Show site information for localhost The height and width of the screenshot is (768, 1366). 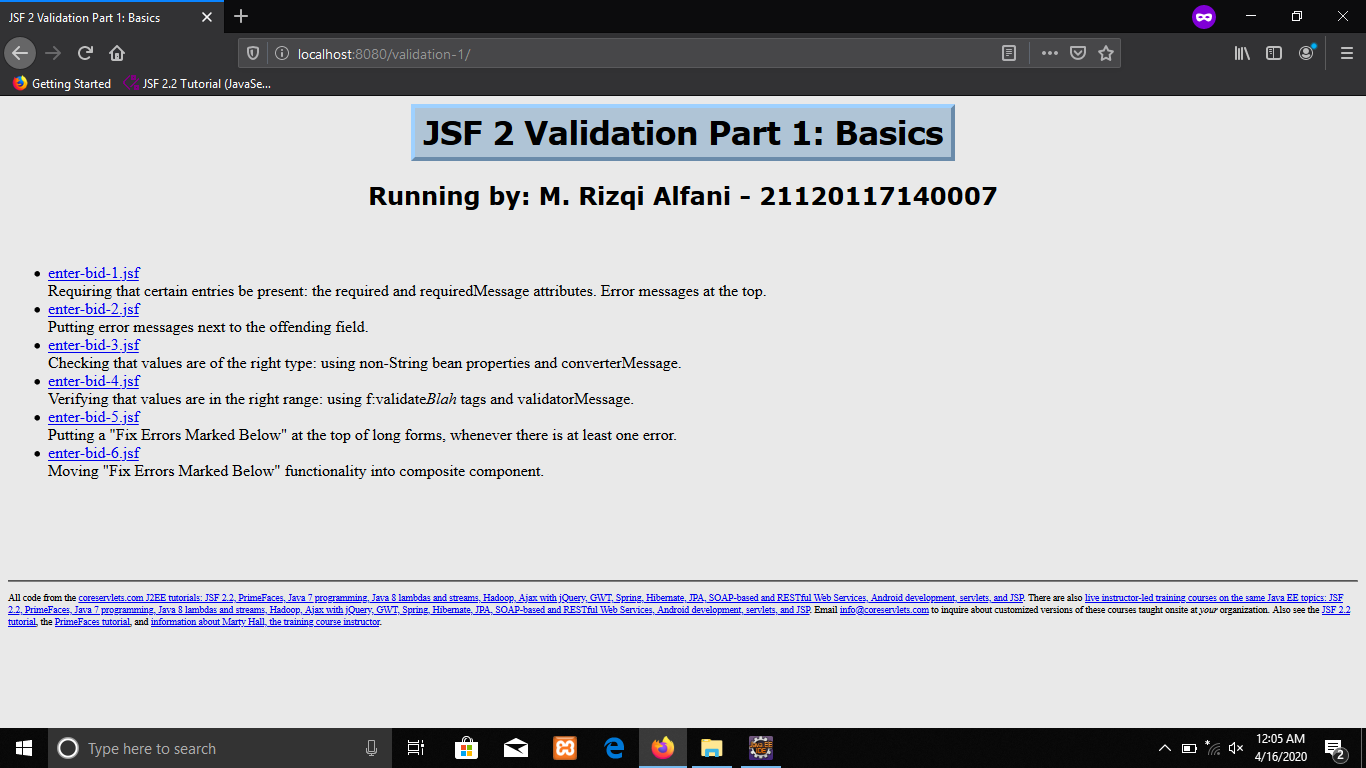click(x=281, y=53)
